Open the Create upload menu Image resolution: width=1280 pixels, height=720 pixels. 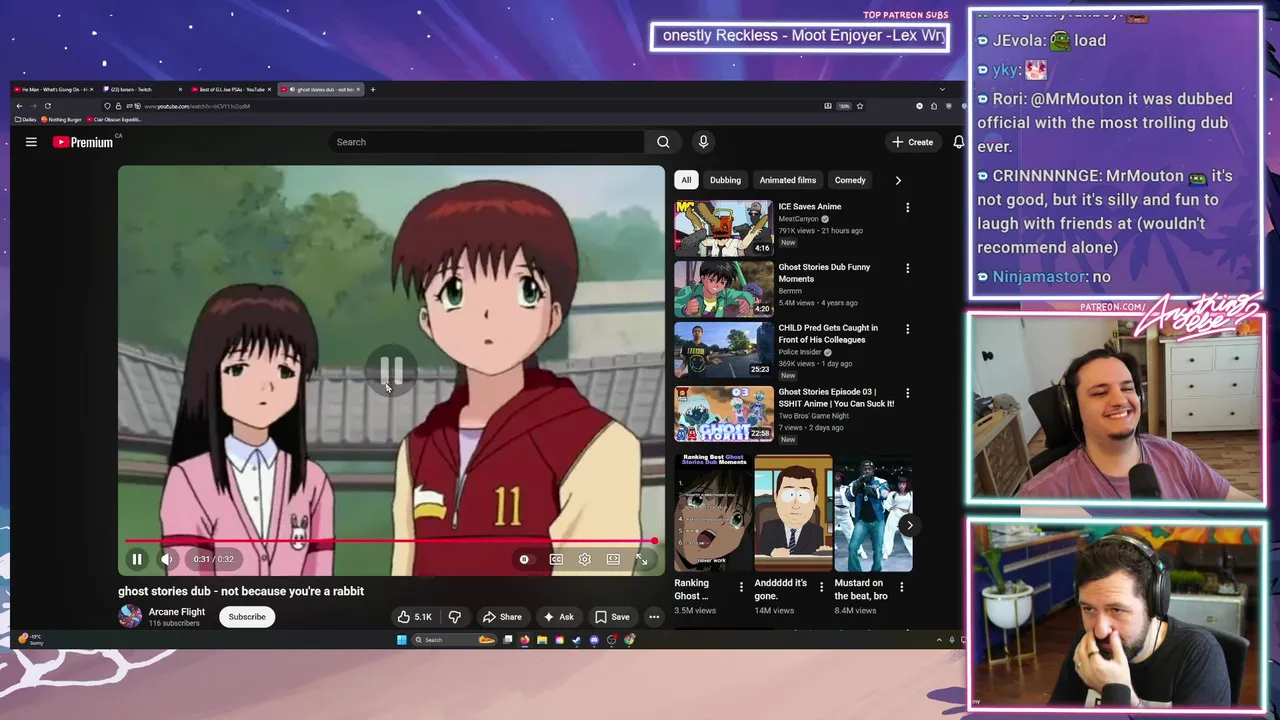tap(912, 142)
